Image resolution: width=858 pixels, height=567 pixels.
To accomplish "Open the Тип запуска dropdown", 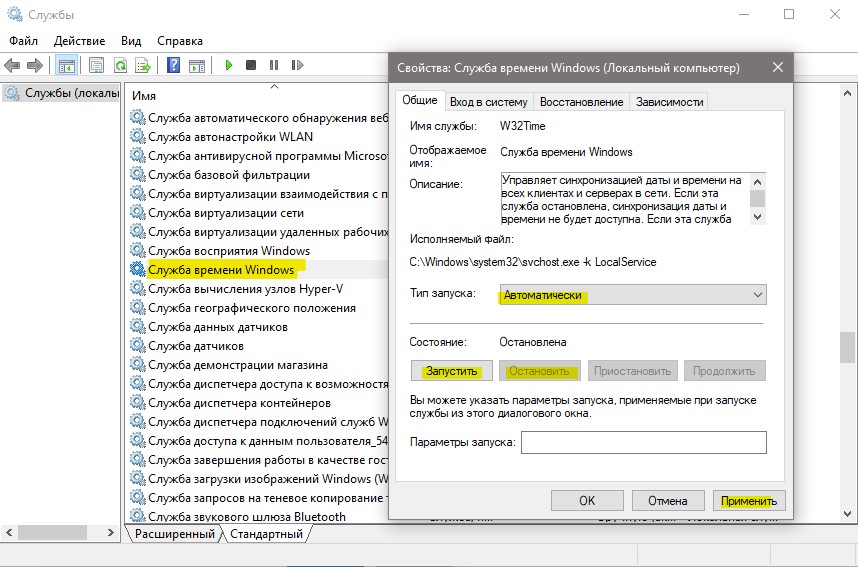I will pyautogui.click(x=633, y=294).
